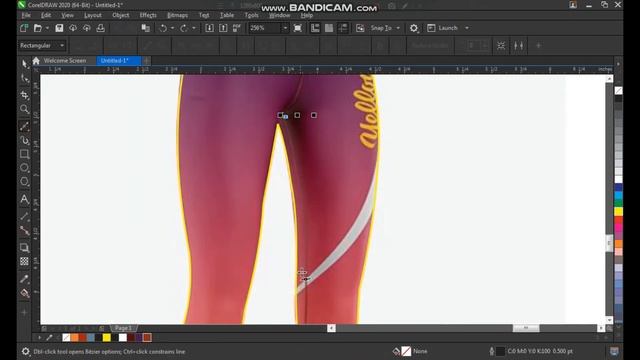Open the View menu
Screen dimensions: 640x360
[x=67, y=15]
